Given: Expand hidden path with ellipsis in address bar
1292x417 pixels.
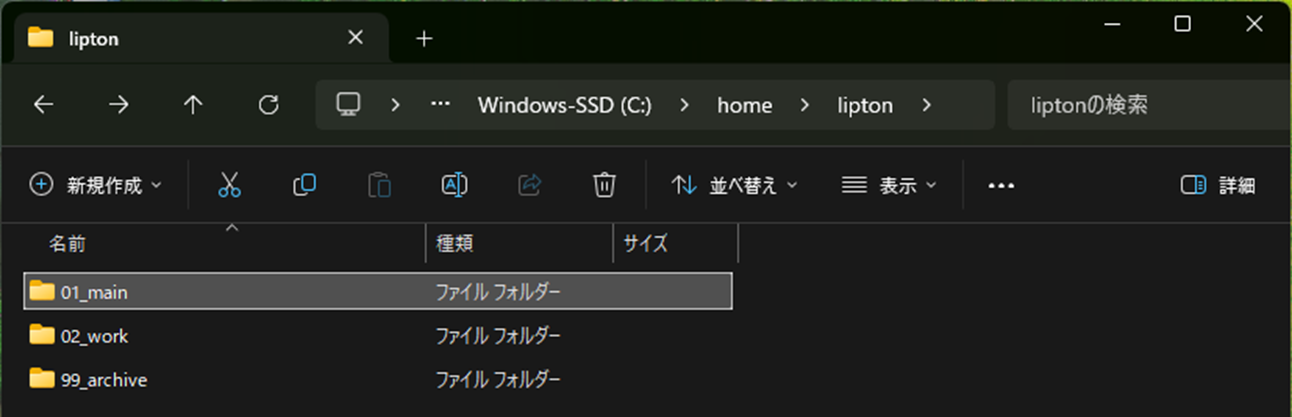Looking at the screenshot, I should coord(441,105).
